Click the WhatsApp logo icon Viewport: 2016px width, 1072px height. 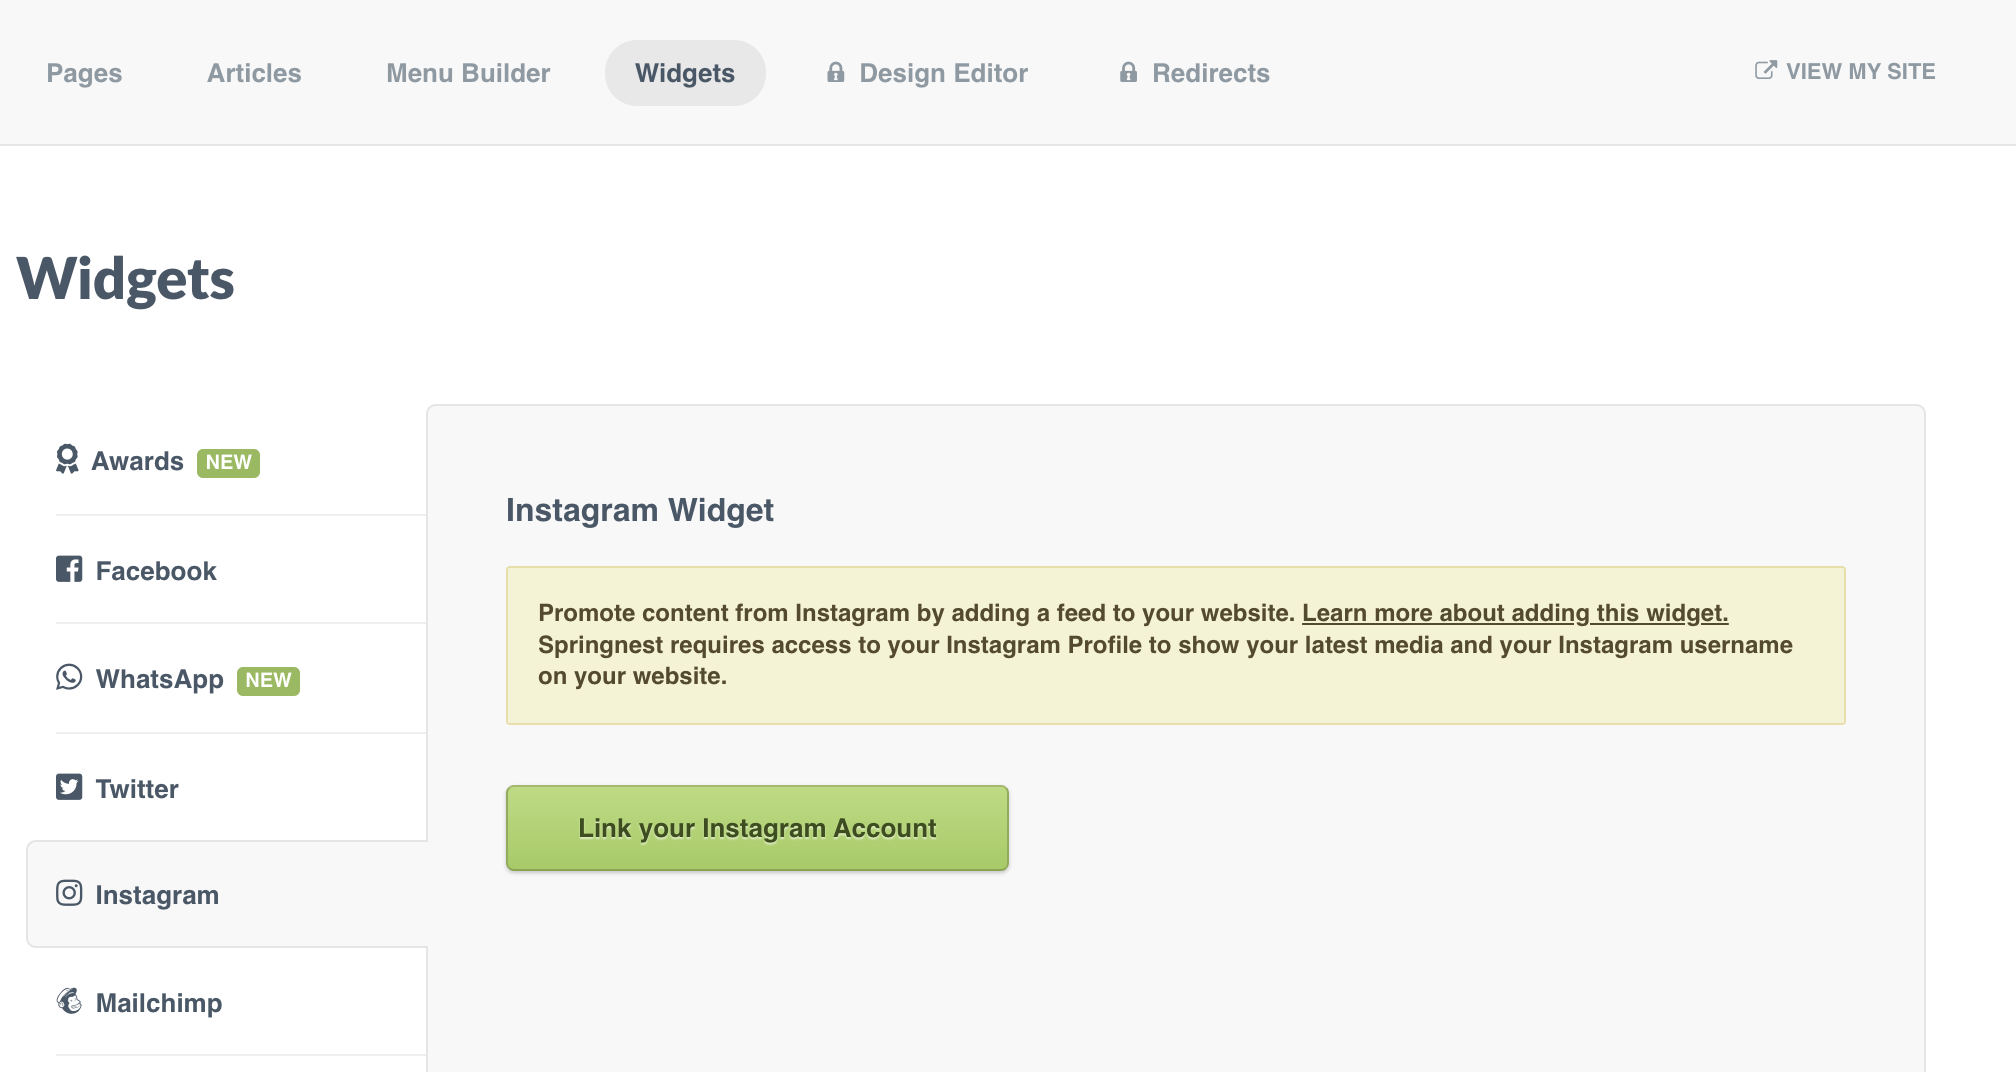69,678
